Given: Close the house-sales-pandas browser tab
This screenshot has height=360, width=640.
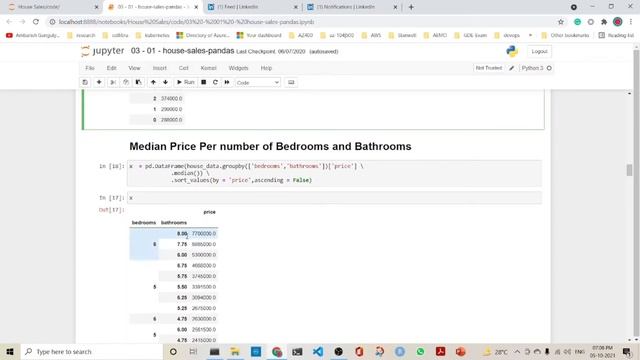Looking at the screenshot, I should click(x=196, y=7).
